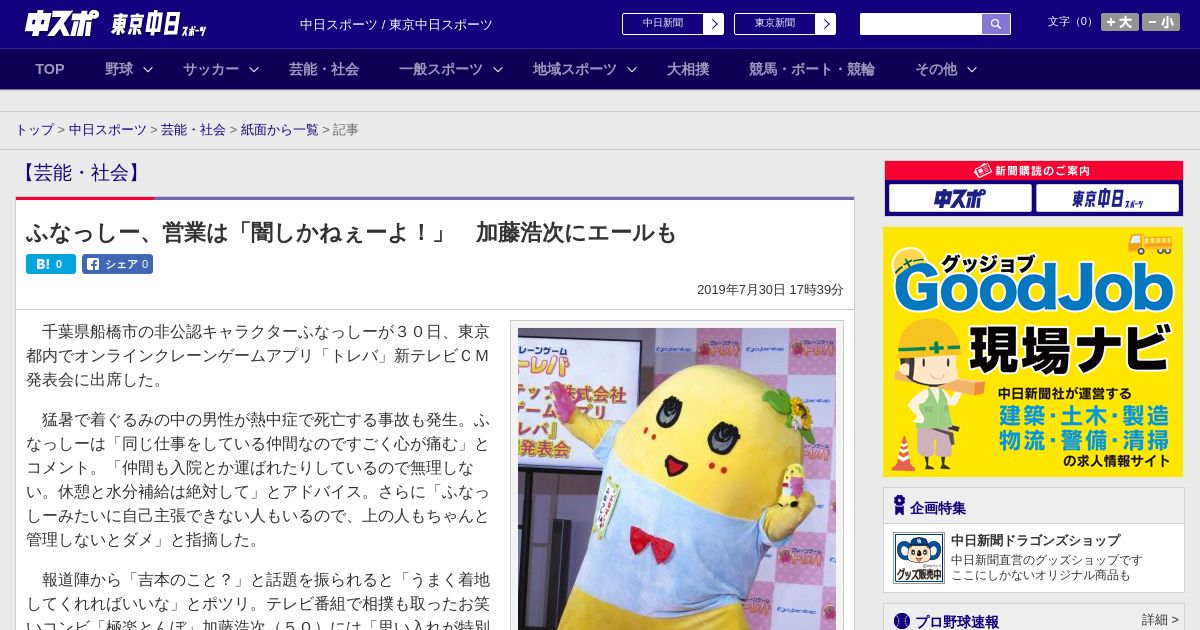Open 中日新聞ドラゴンズショップ link

(1035, 541)
